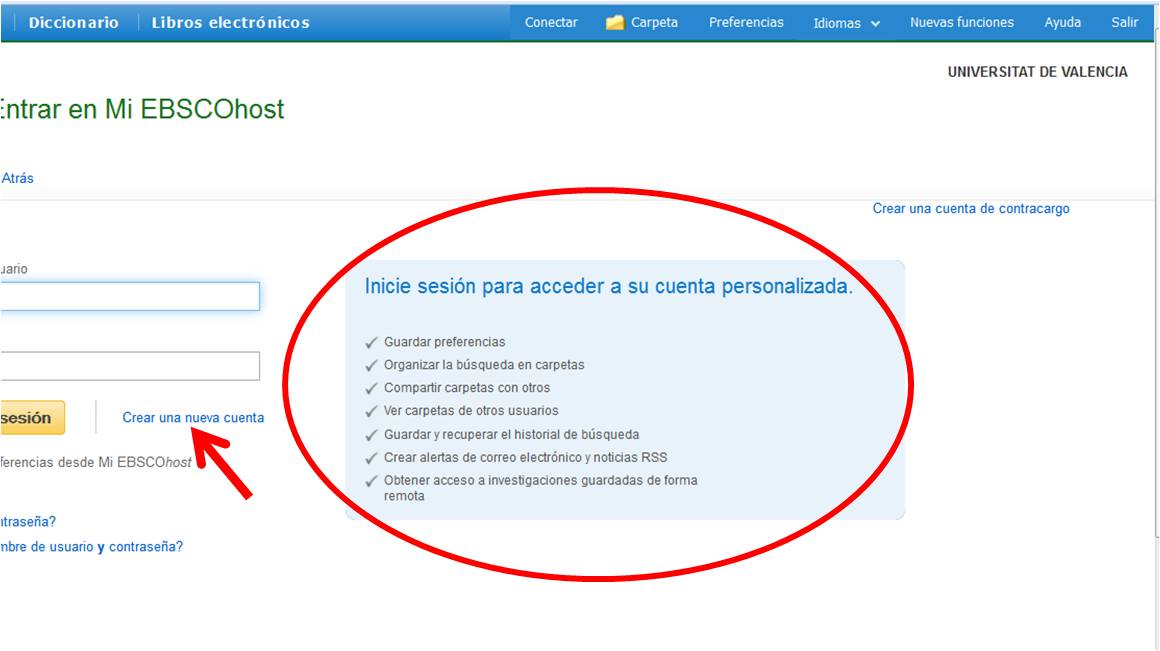Open Libros electrónicos in top bar
The width and height of the screenshot is (1160, 651).
tap(231, 23)
